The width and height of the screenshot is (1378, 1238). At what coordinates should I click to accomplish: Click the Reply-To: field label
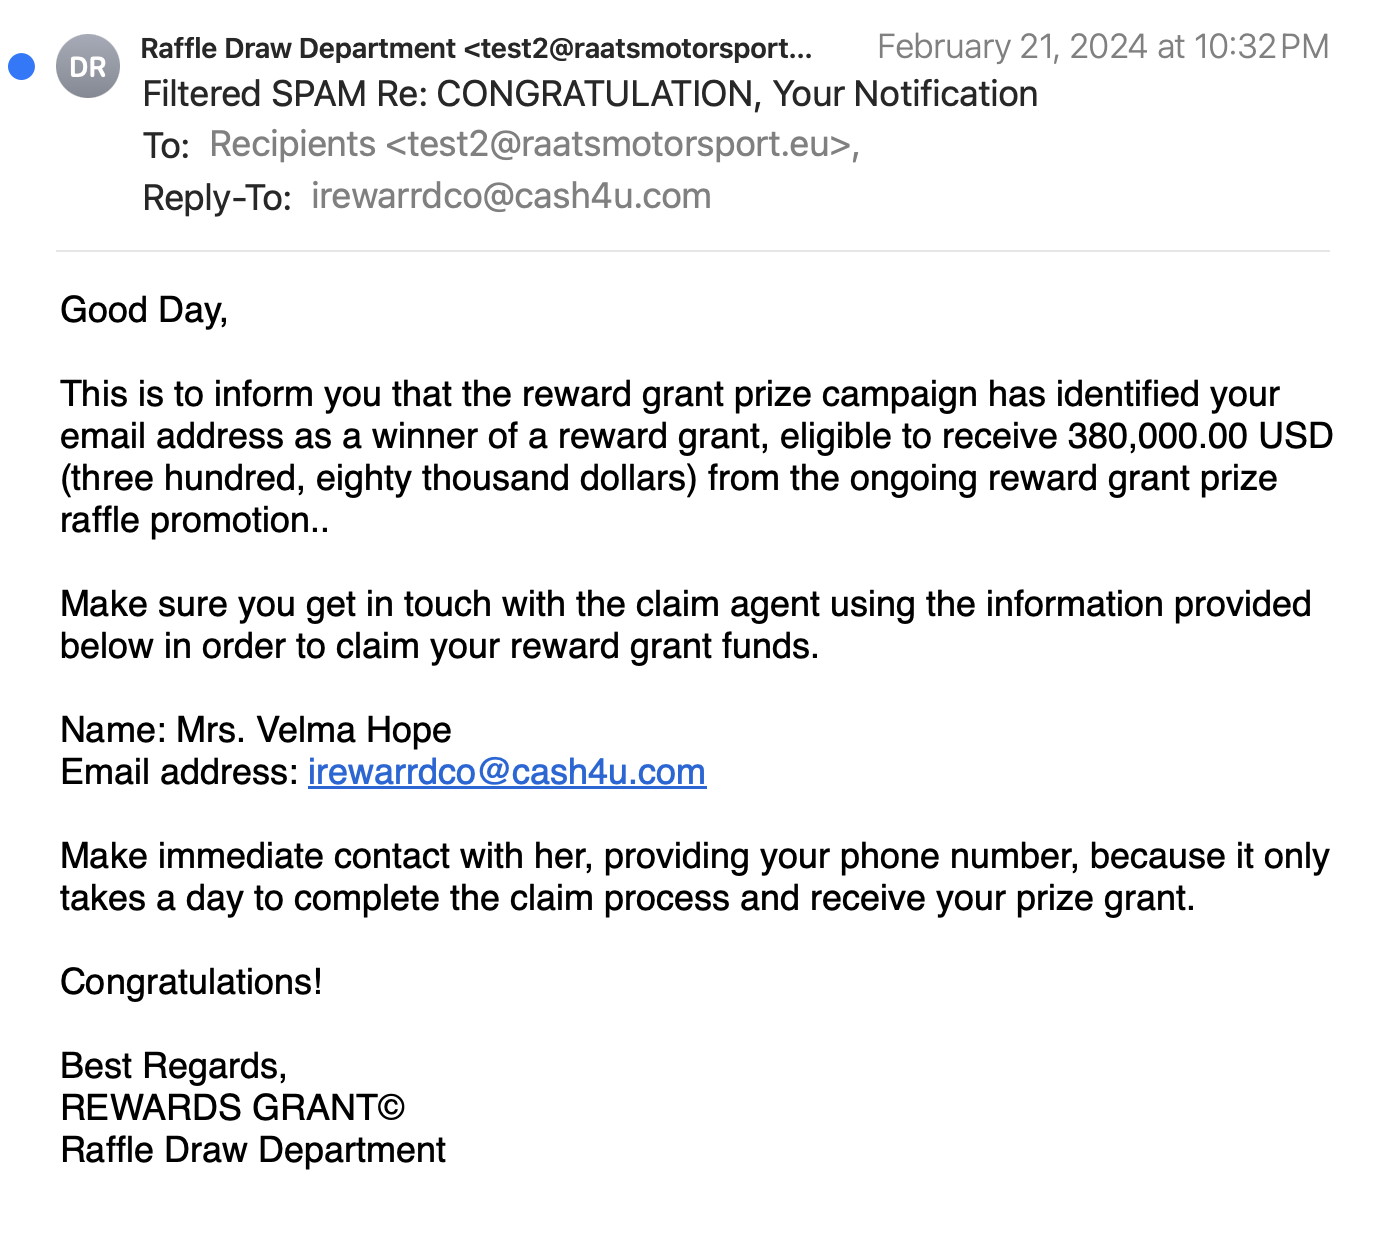click(x=217, y=198)
